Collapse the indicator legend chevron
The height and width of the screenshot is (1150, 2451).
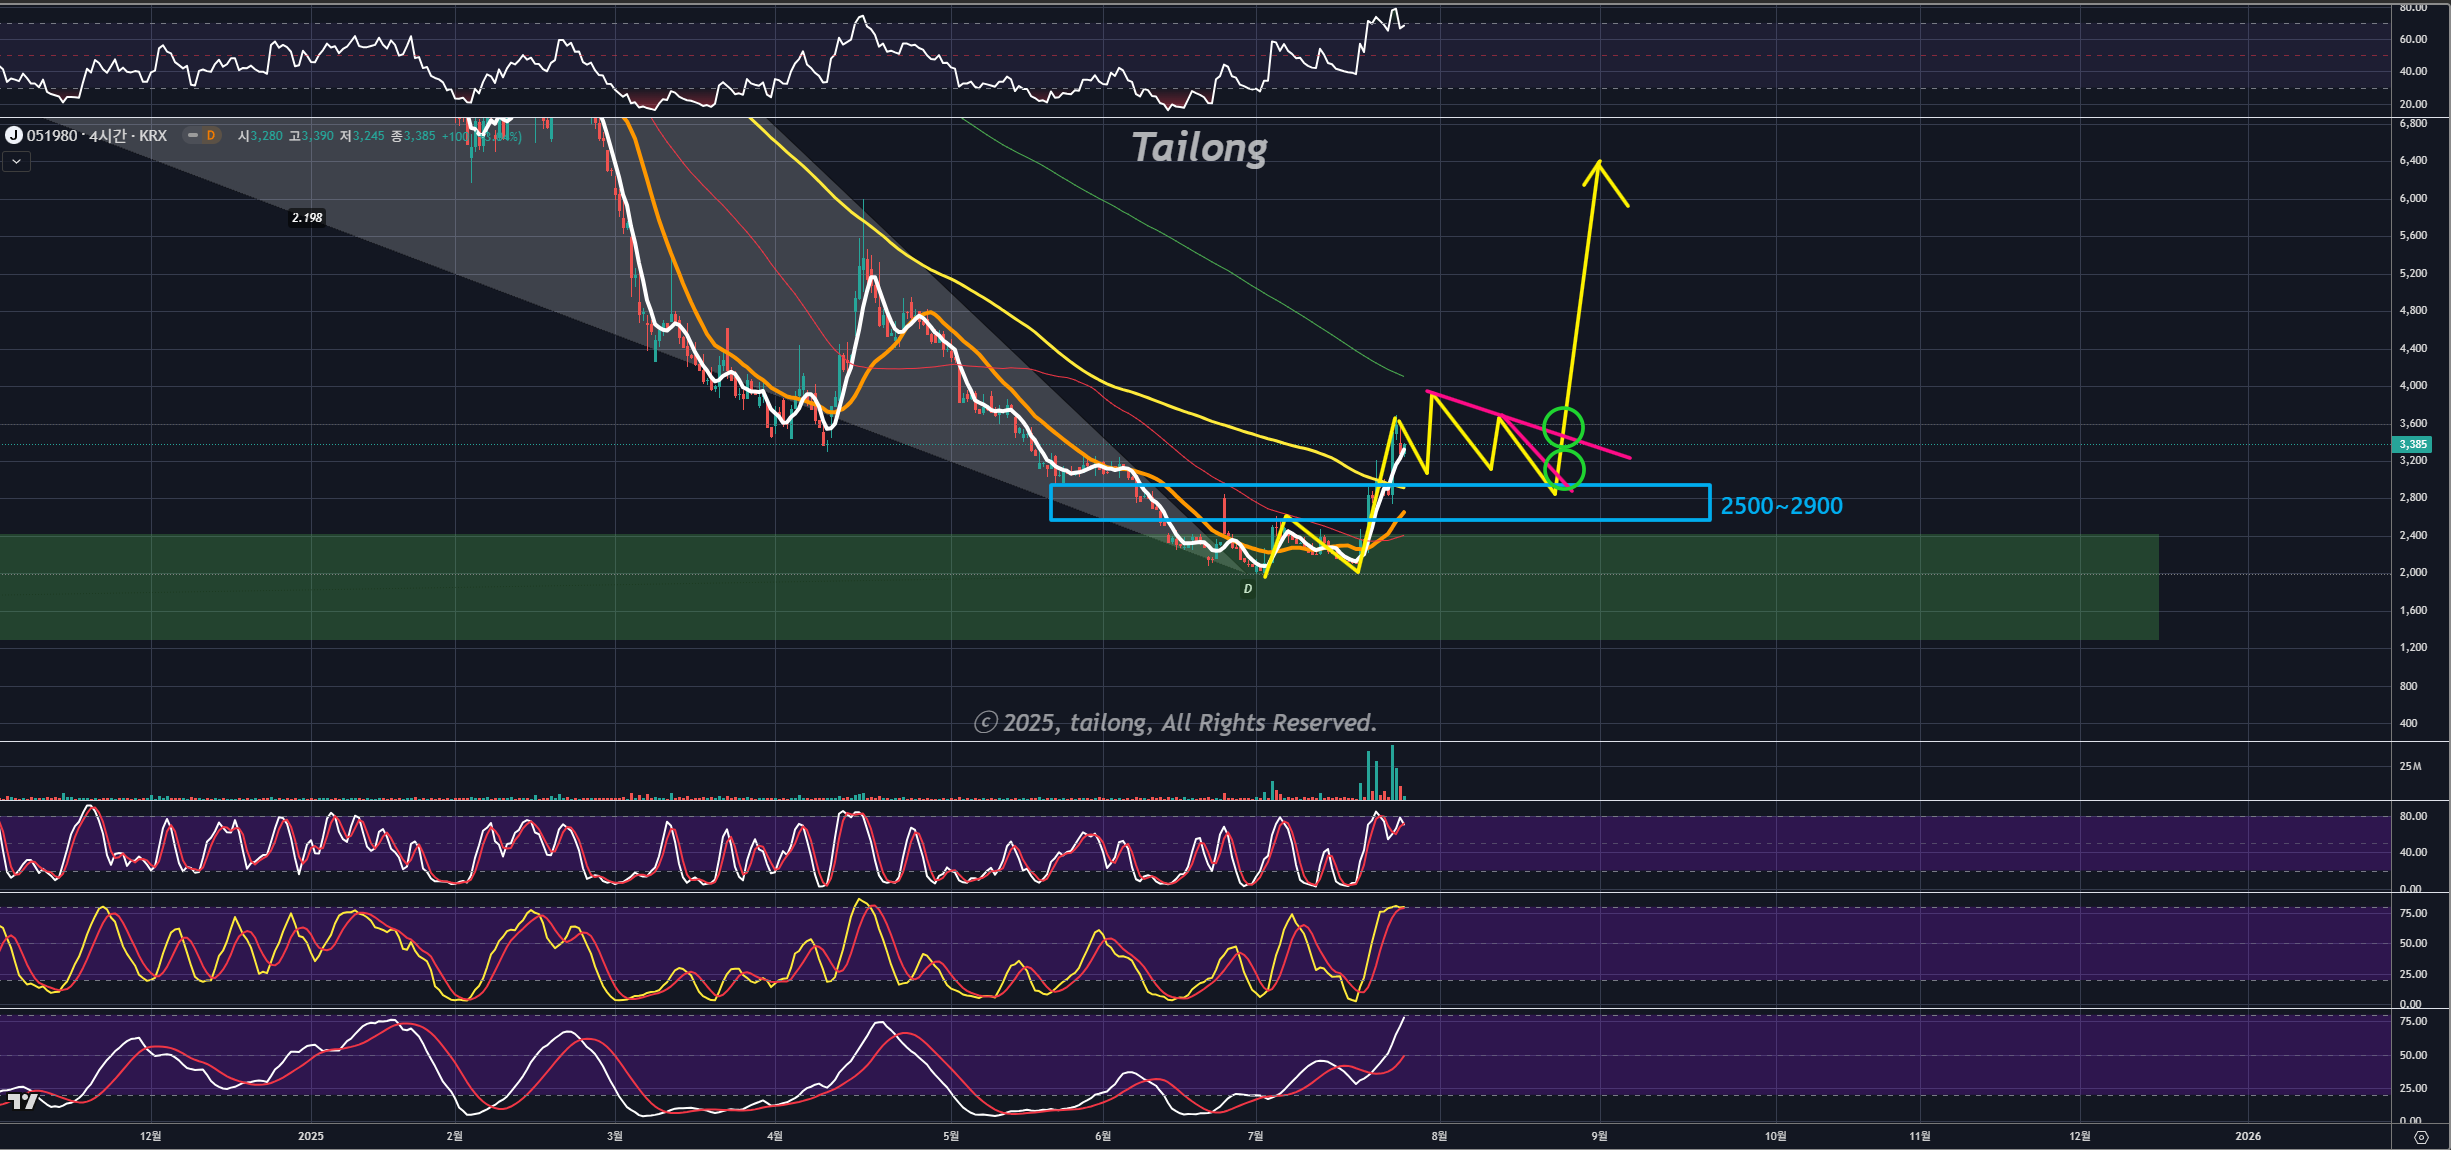16,161
